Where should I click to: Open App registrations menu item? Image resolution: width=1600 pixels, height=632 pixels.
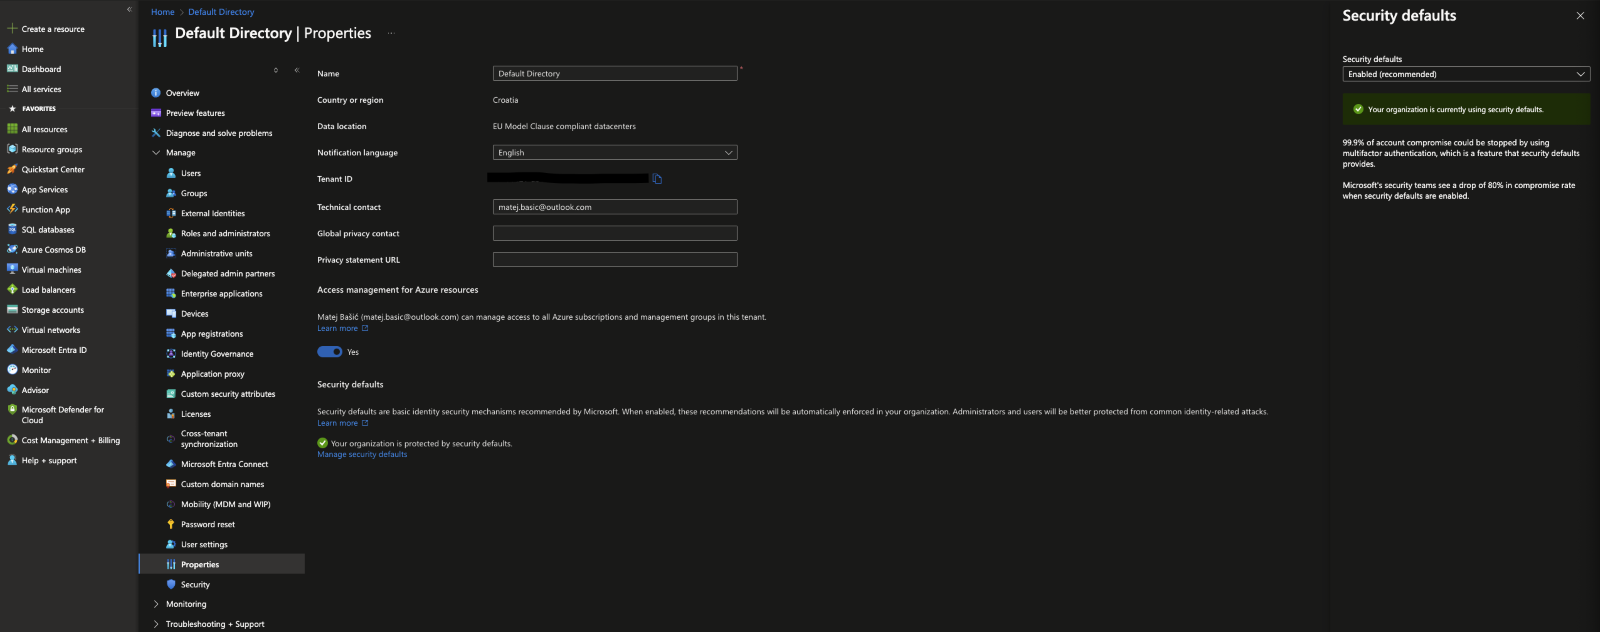click(212, 334)
